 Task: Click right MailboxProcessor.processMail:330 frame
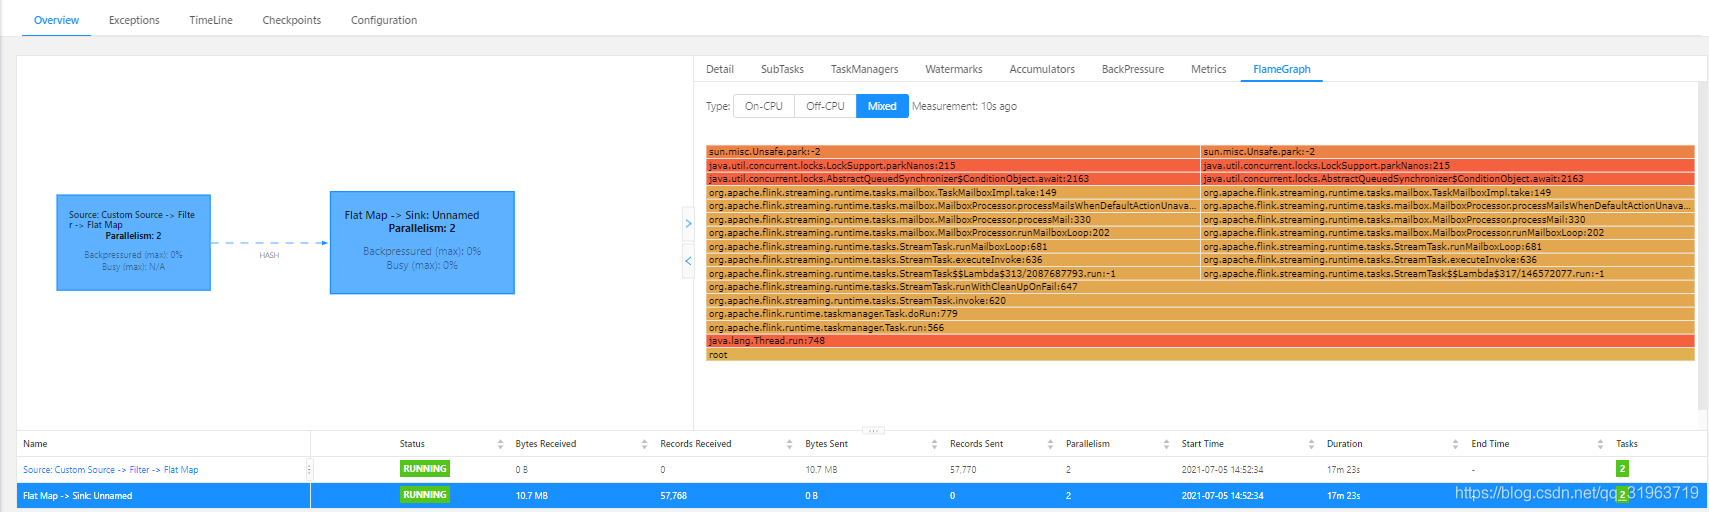tap(1448, 220)
